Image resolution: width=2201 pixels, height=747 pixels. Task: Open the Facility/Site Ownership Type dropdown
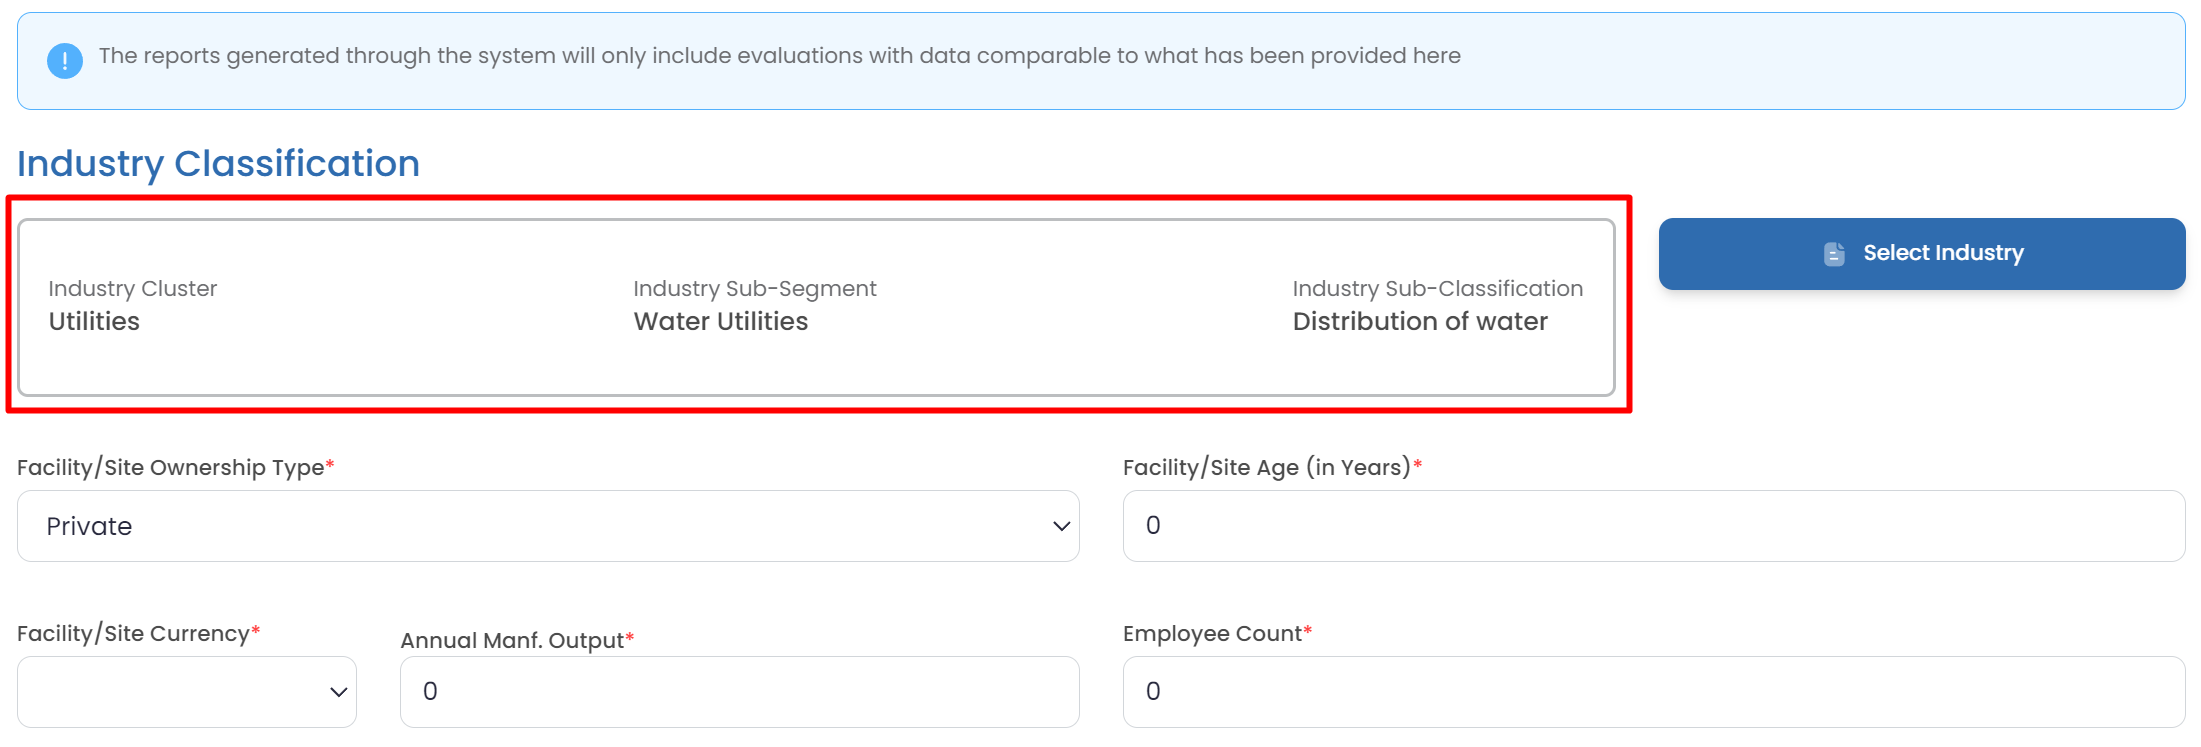pyautogui.click(x=548, y=526)
